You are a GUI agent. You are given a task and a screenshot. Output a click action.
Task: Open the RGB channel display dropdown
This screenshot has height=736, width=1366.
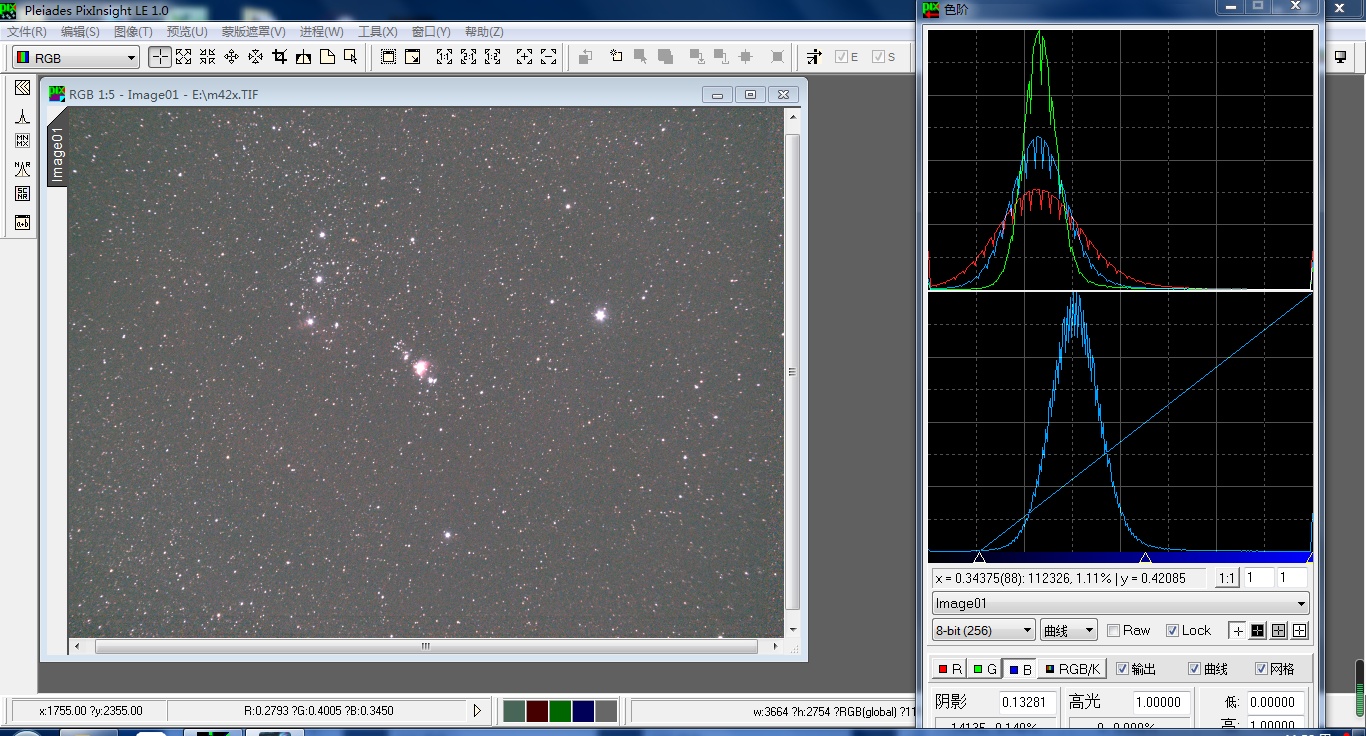(76, 58)
